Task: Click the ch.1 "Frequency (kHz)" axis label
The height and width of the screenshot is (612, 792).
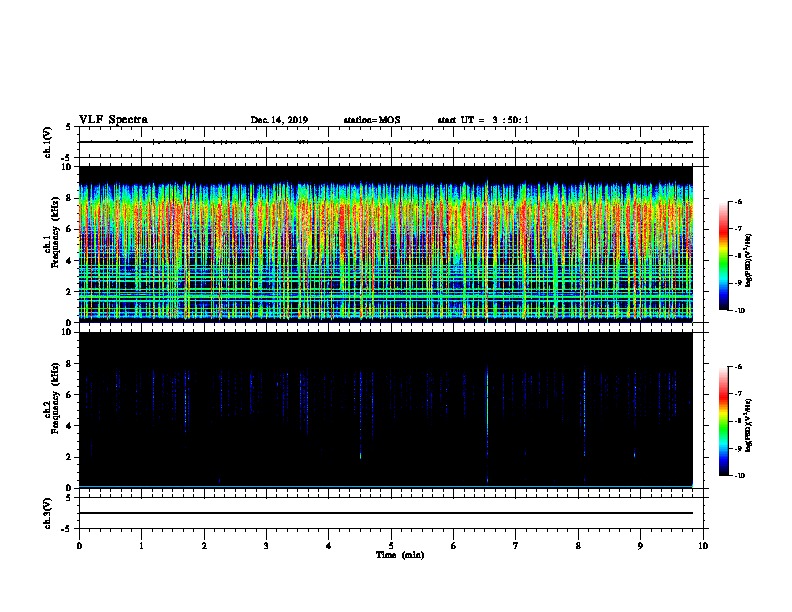Action: tap(56, 233)
